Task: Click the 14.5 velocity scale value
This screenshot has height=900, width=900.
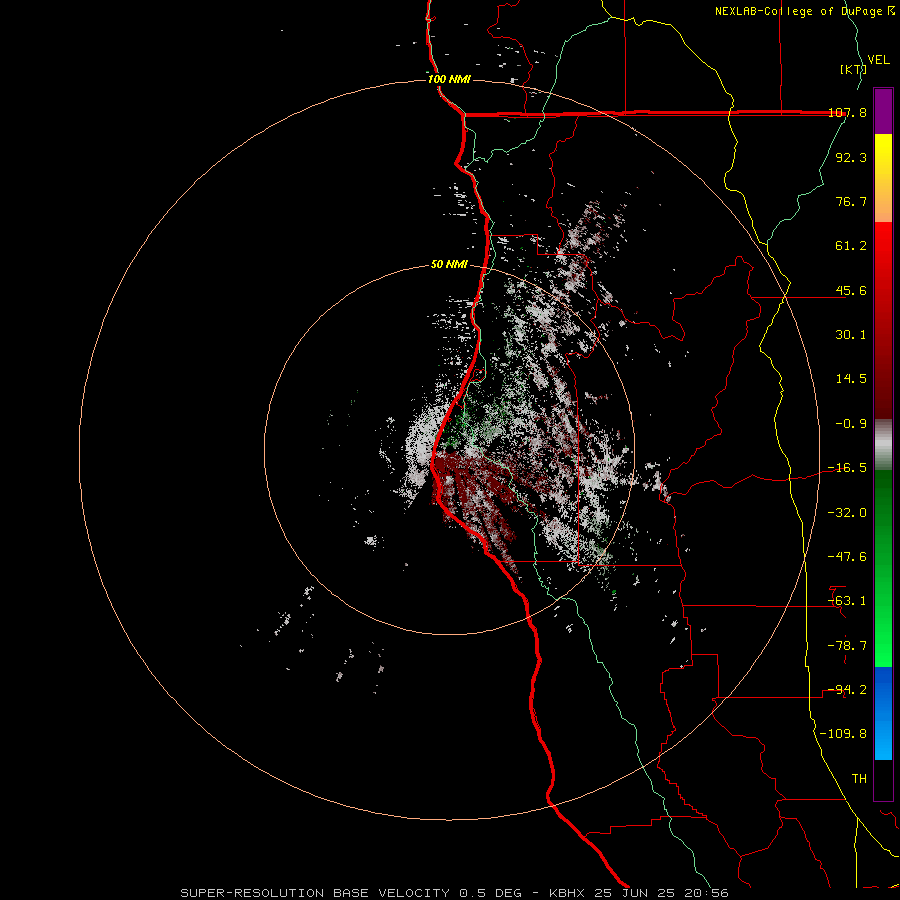Action: 851,379
